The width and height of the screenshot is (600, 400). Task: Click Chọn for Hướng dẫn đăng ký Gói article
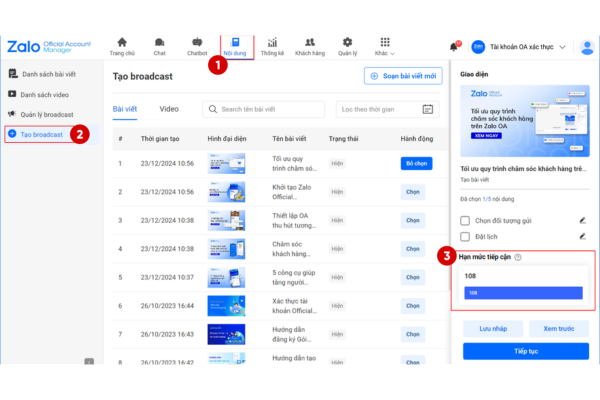(412, 334)
